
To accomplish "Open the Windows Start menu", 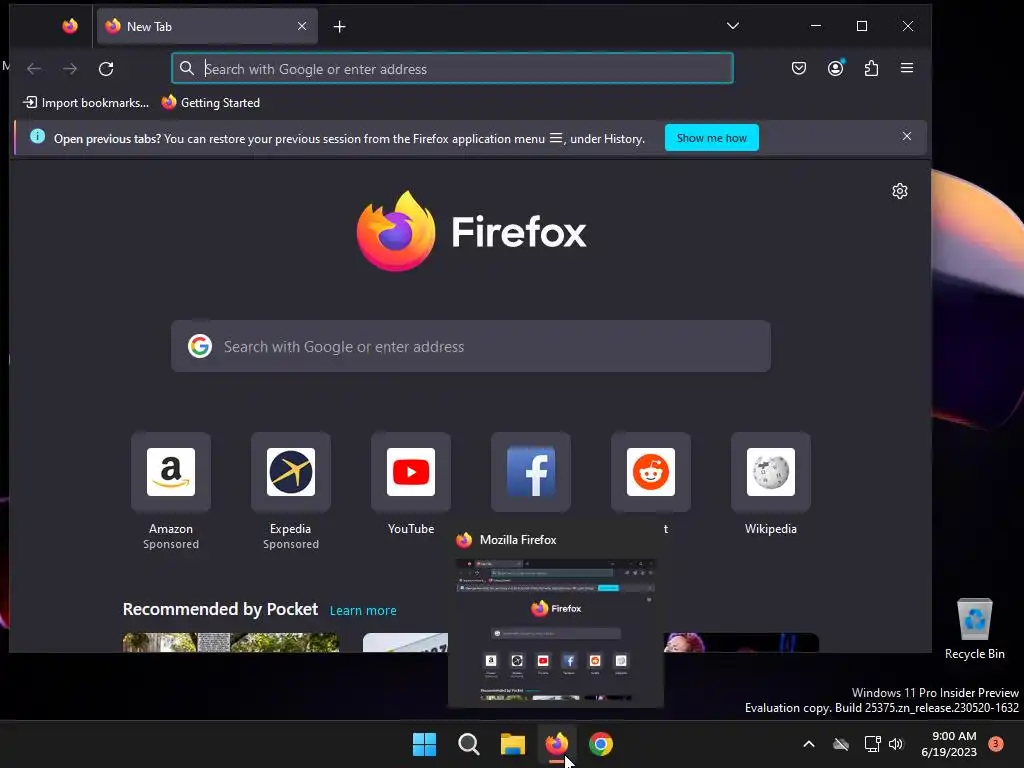I will point(424,744).
